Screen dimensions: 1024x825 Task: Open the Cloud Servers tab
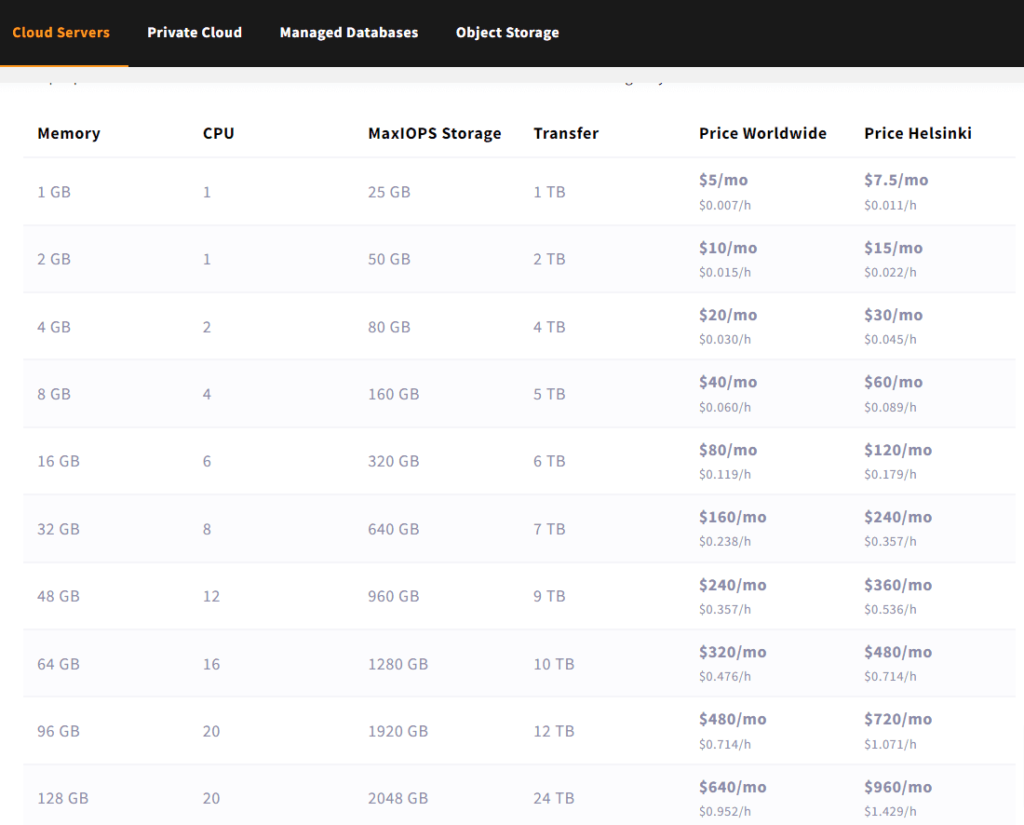point(61,32)
